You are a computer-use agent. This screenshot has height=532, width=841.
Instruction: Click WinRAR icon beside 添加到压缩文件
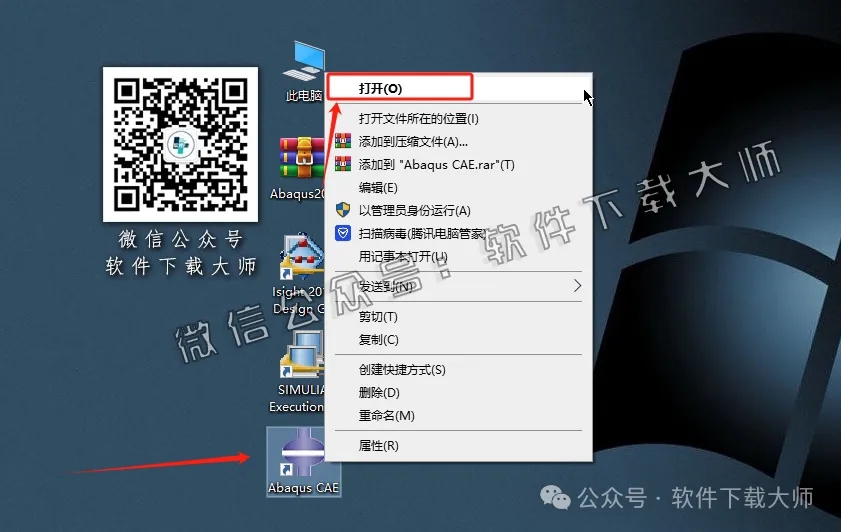point(343,141)
